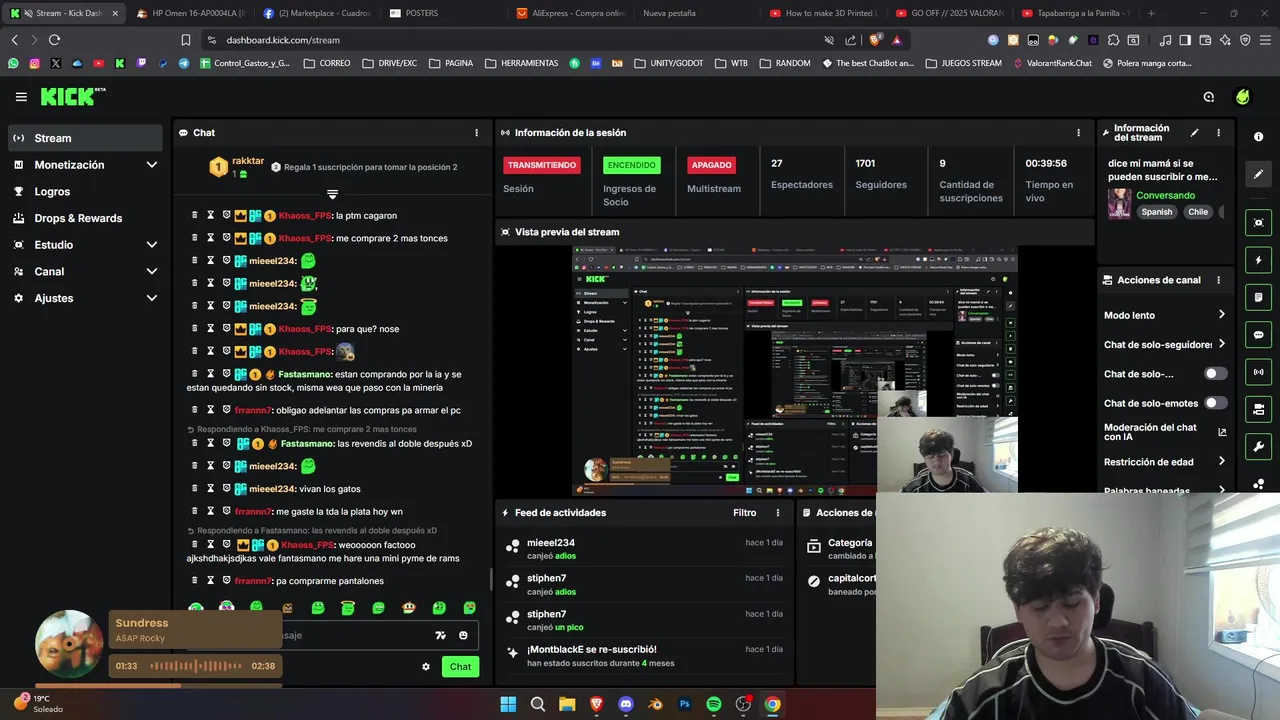1280x720 pixels.
Task: Expand the Ajustes sidebar section
Action: click(152, 298)
